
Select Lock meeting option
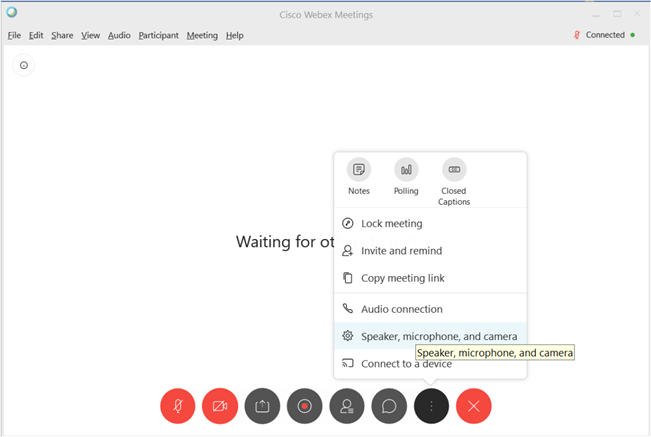[391, 224]
